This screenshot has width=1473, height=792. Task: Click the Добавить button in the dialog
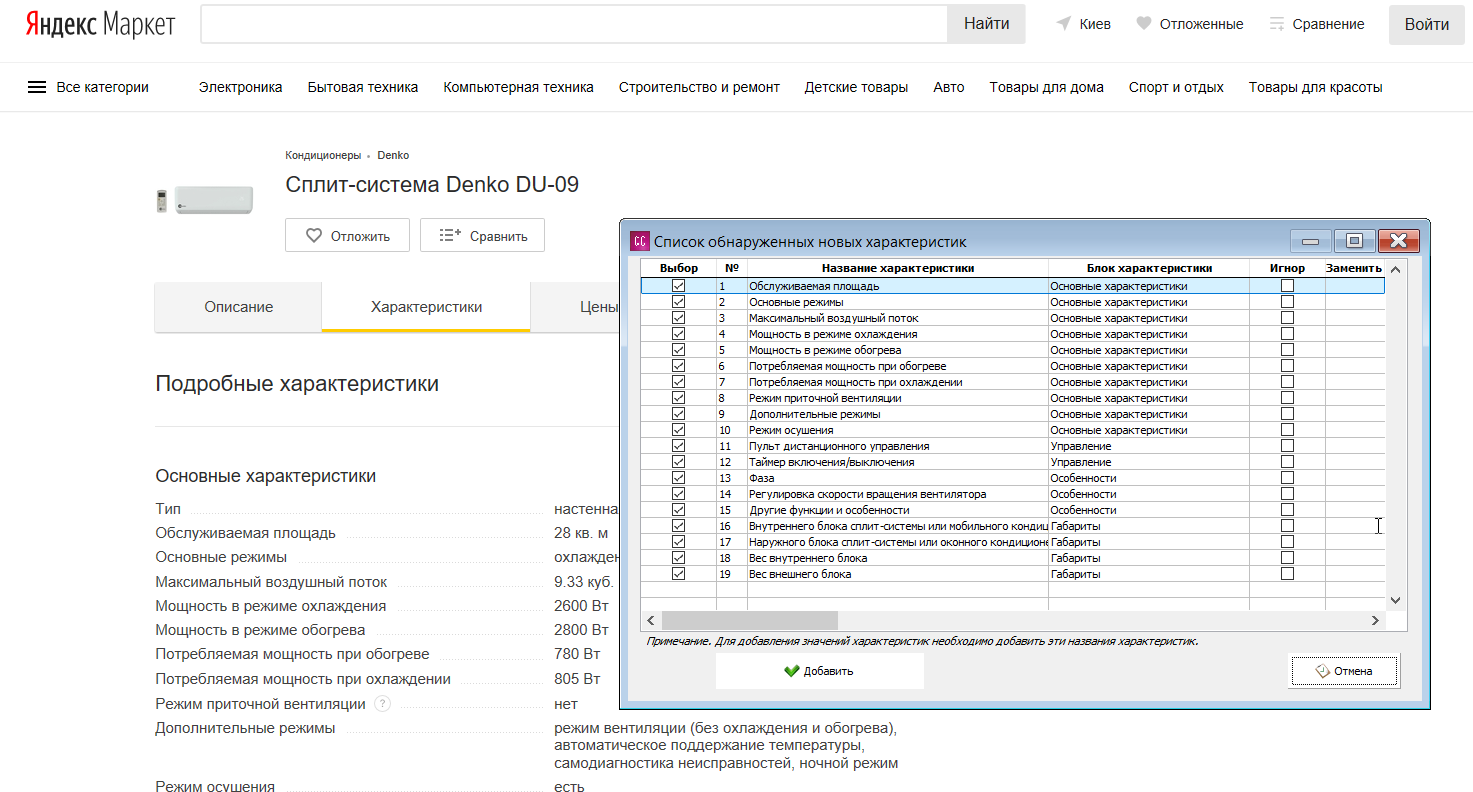(819, 671)
